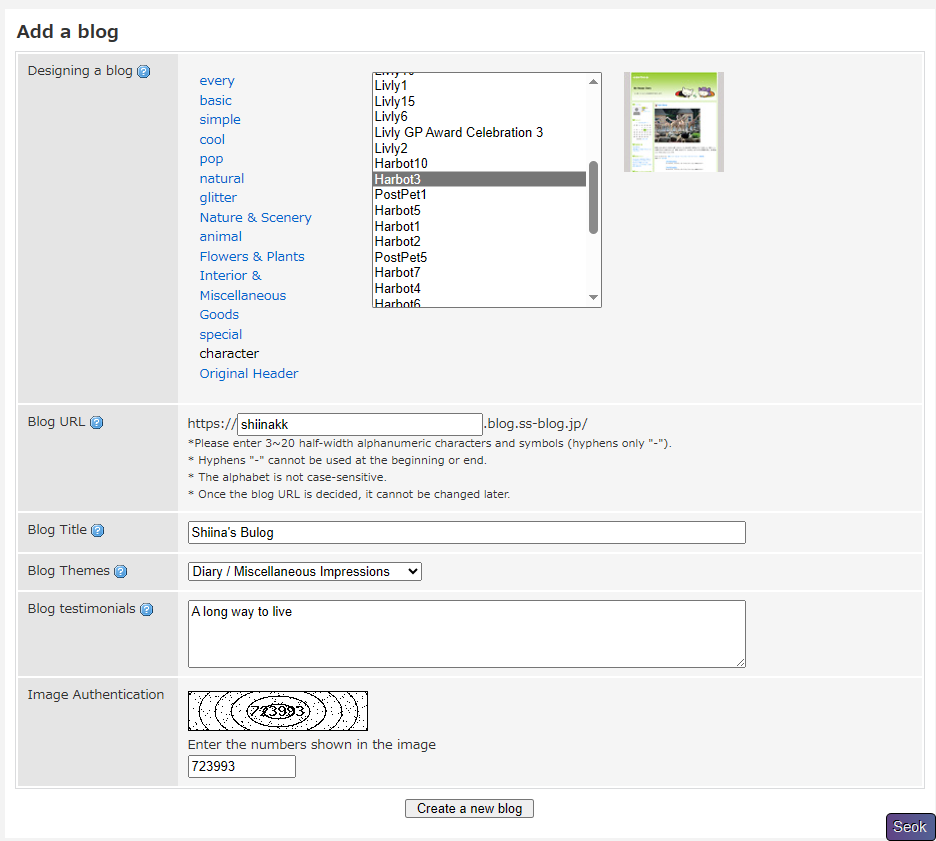Select 'Livly GP Award Celebration 3' design
This screenshot has height=841, width=936.
(459, 133)
